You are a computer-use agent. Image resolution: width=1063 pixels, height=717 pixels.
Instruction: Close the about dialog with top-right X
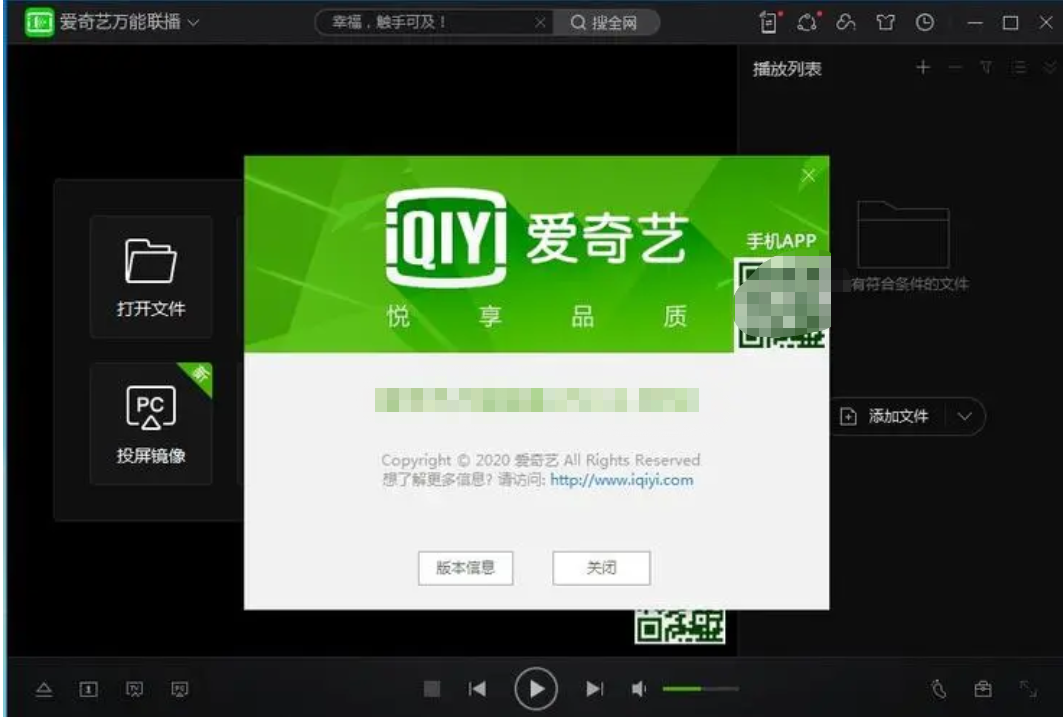coord(808,176)
